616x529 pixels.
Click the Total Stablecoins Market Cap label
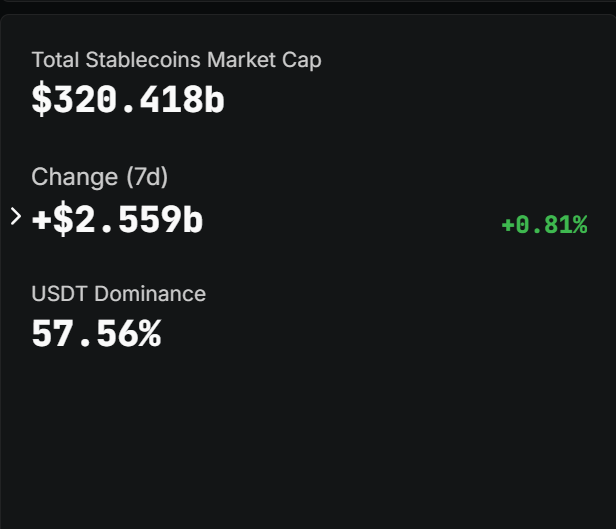176,60
